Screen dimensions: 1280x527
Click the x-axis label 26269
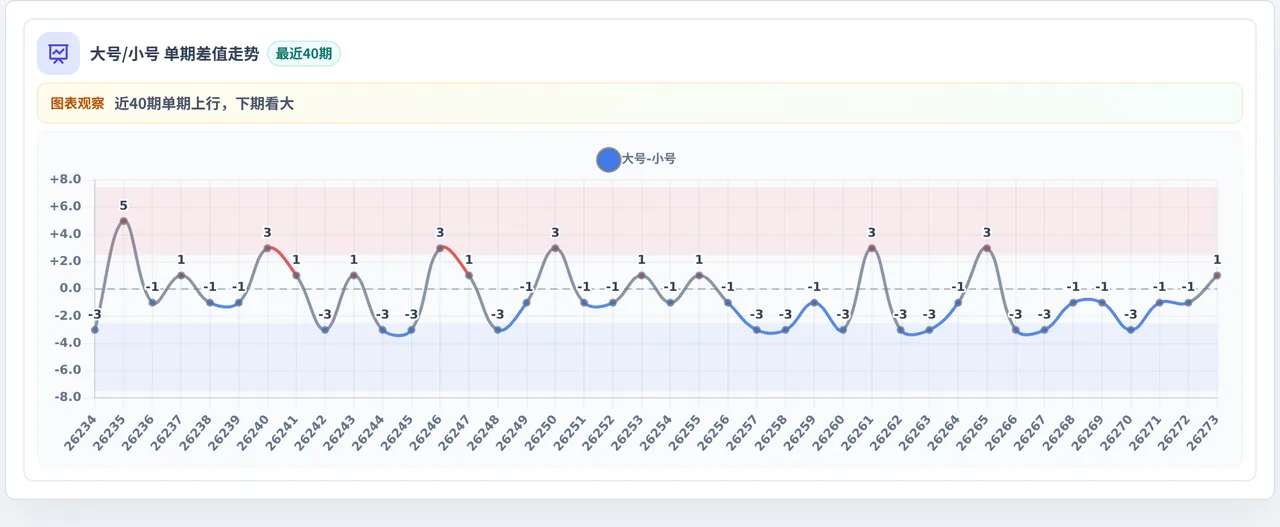coord(1087,433)
